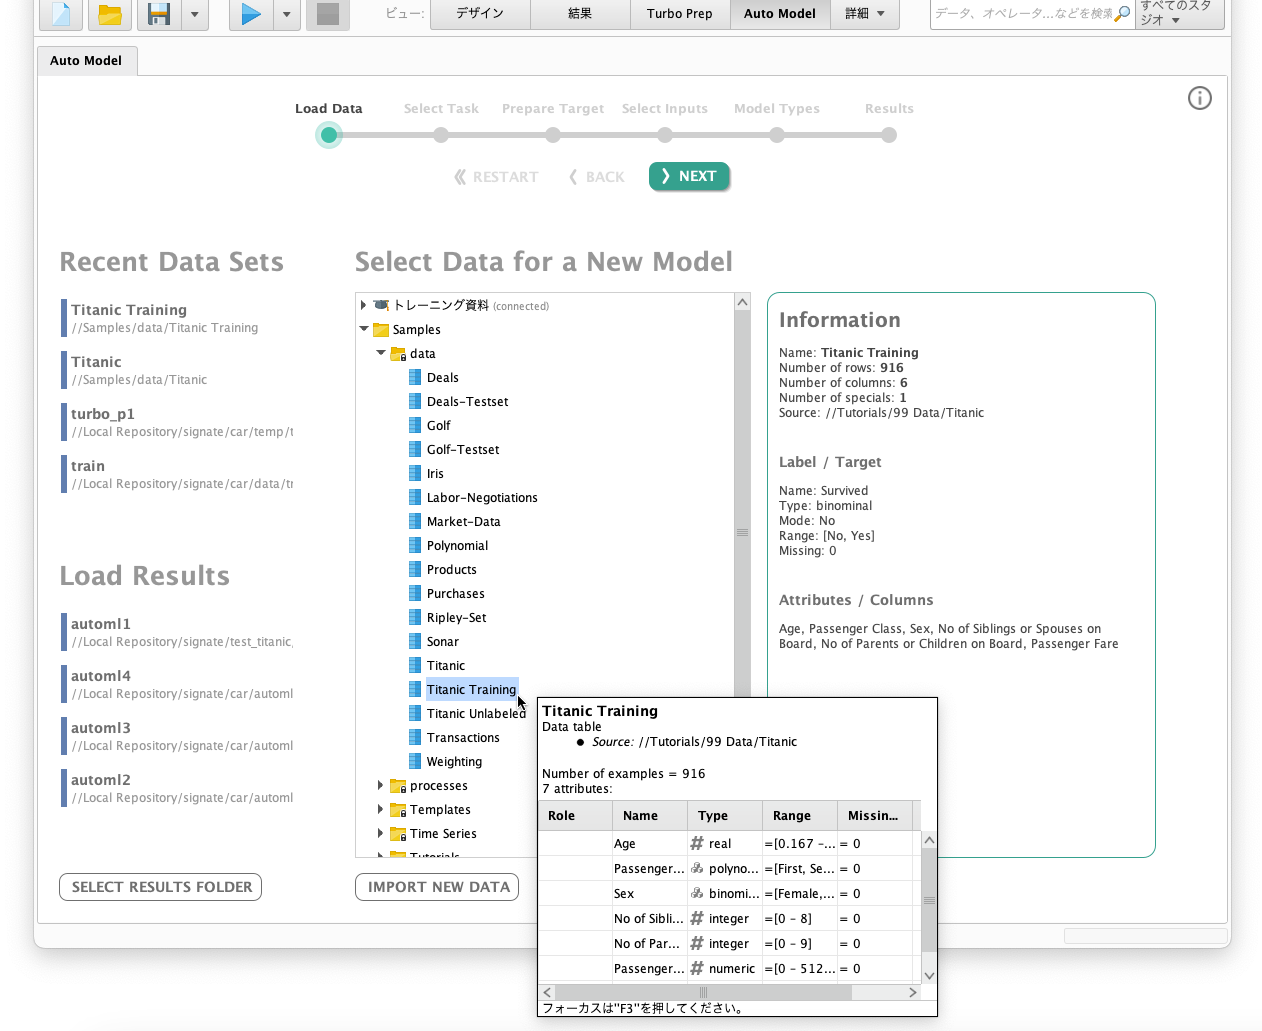Image resolution: width=1262 pixels, height=1031 pixels.
Task: Open the save options dropdown arrow
Action: point(195,14)
